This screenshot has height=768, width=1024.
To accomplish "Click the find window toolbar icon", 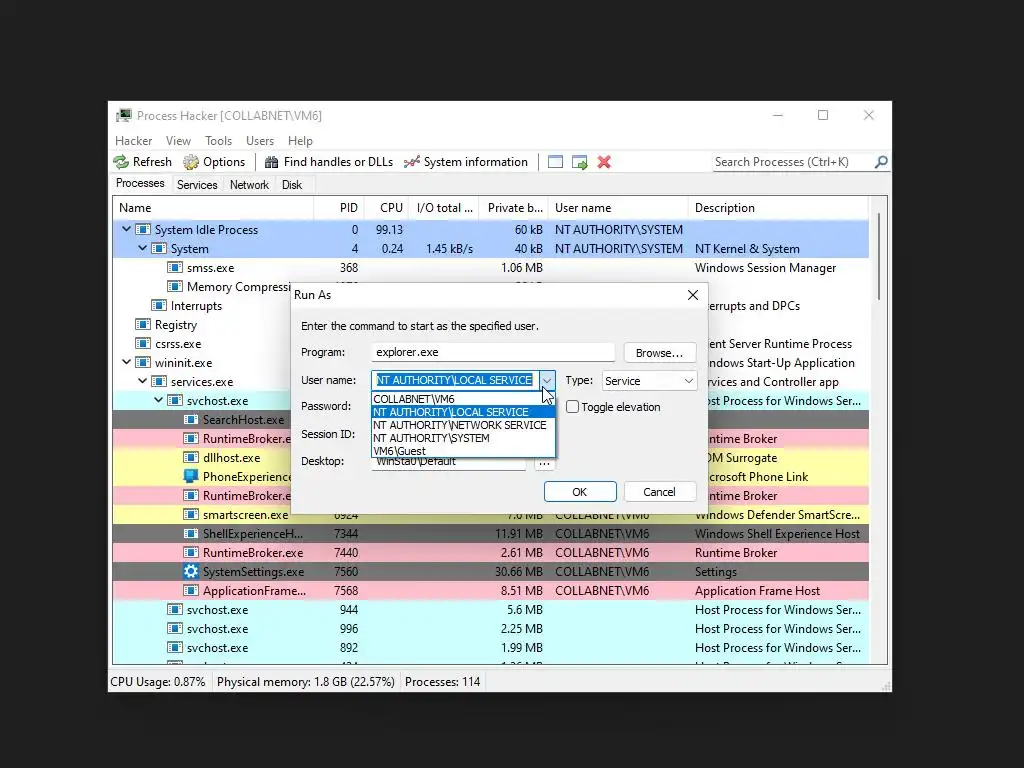I will coord(555,162).
